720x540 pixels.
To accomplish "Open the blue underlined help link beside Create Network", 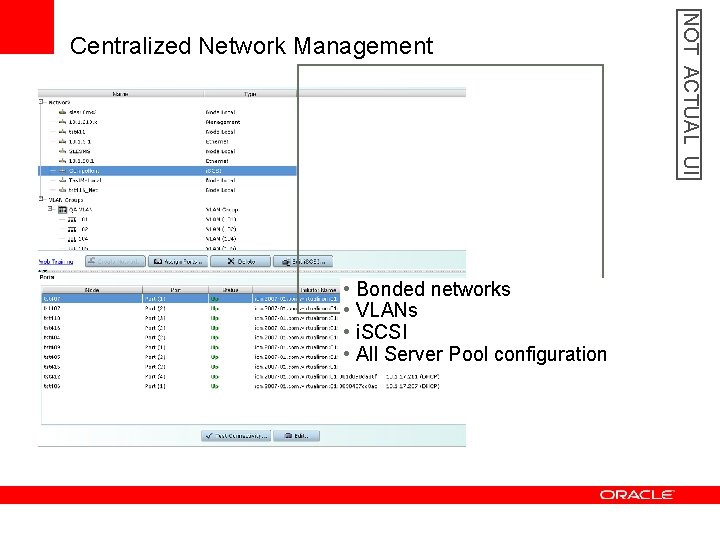I will 56,262.
